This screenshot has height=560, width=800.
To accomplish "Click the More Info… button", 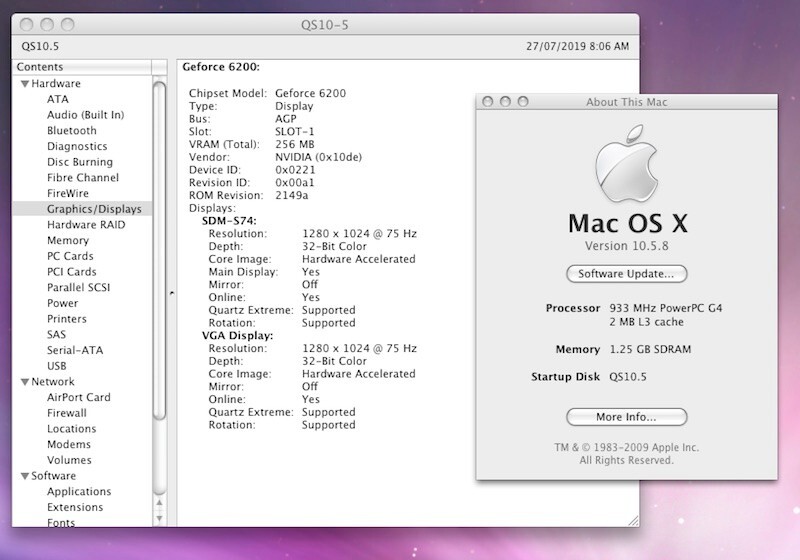I will click(627, 417).
